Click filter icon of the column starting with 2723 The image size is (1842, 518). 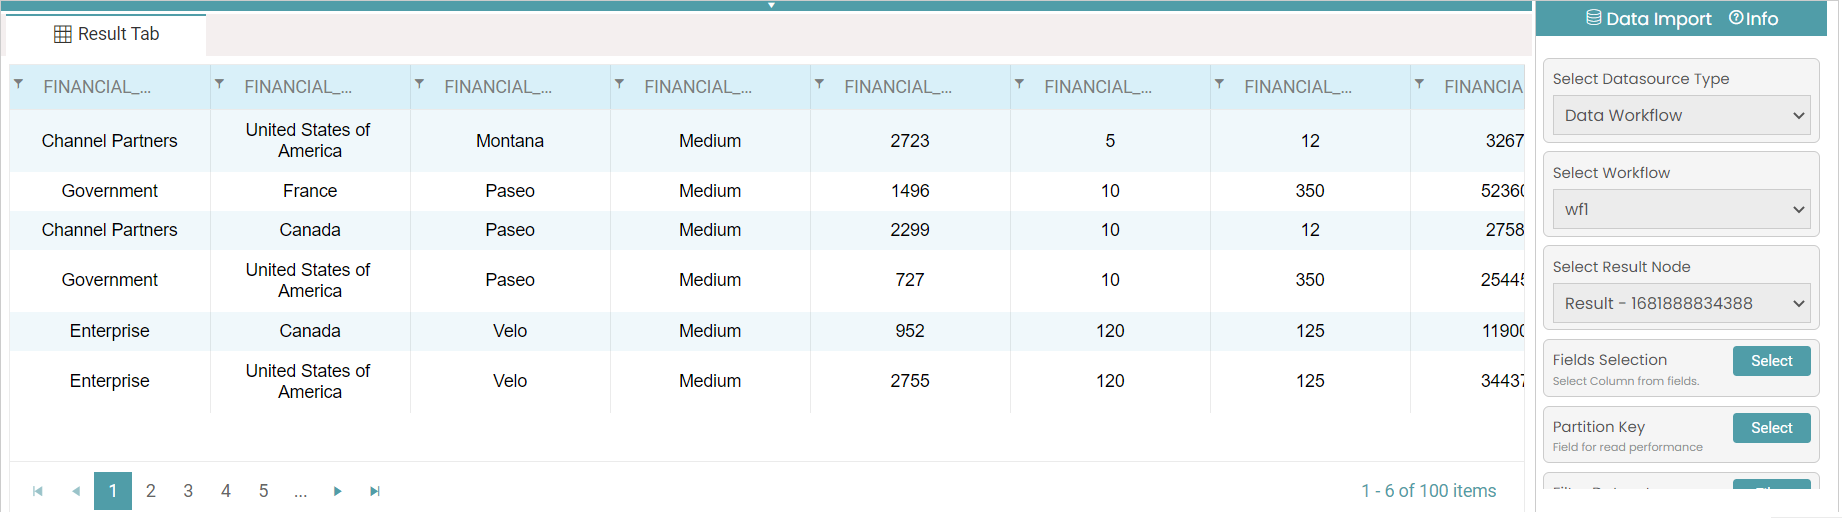tap(819, 85)
